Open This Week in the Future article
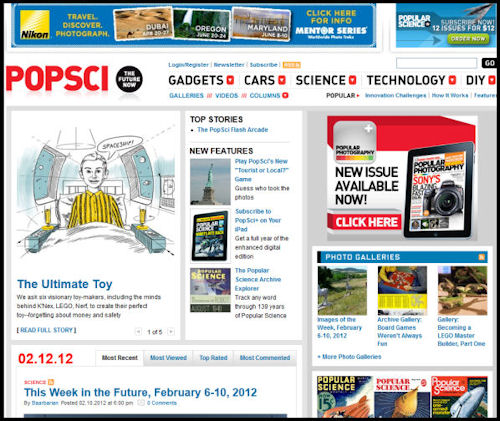 140,392
